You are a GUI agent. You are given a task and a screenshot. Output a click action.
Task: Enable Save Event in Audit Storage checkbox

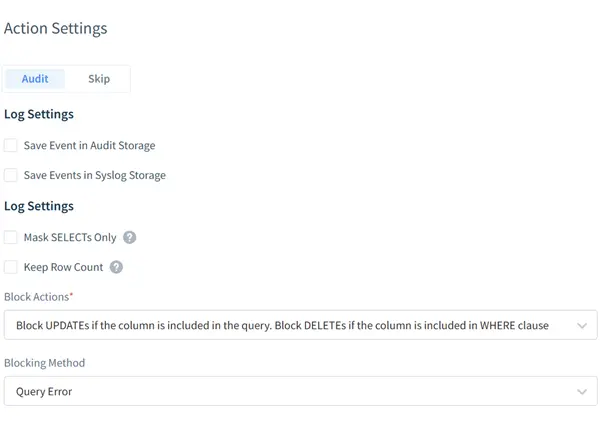[x=10, y=145]
